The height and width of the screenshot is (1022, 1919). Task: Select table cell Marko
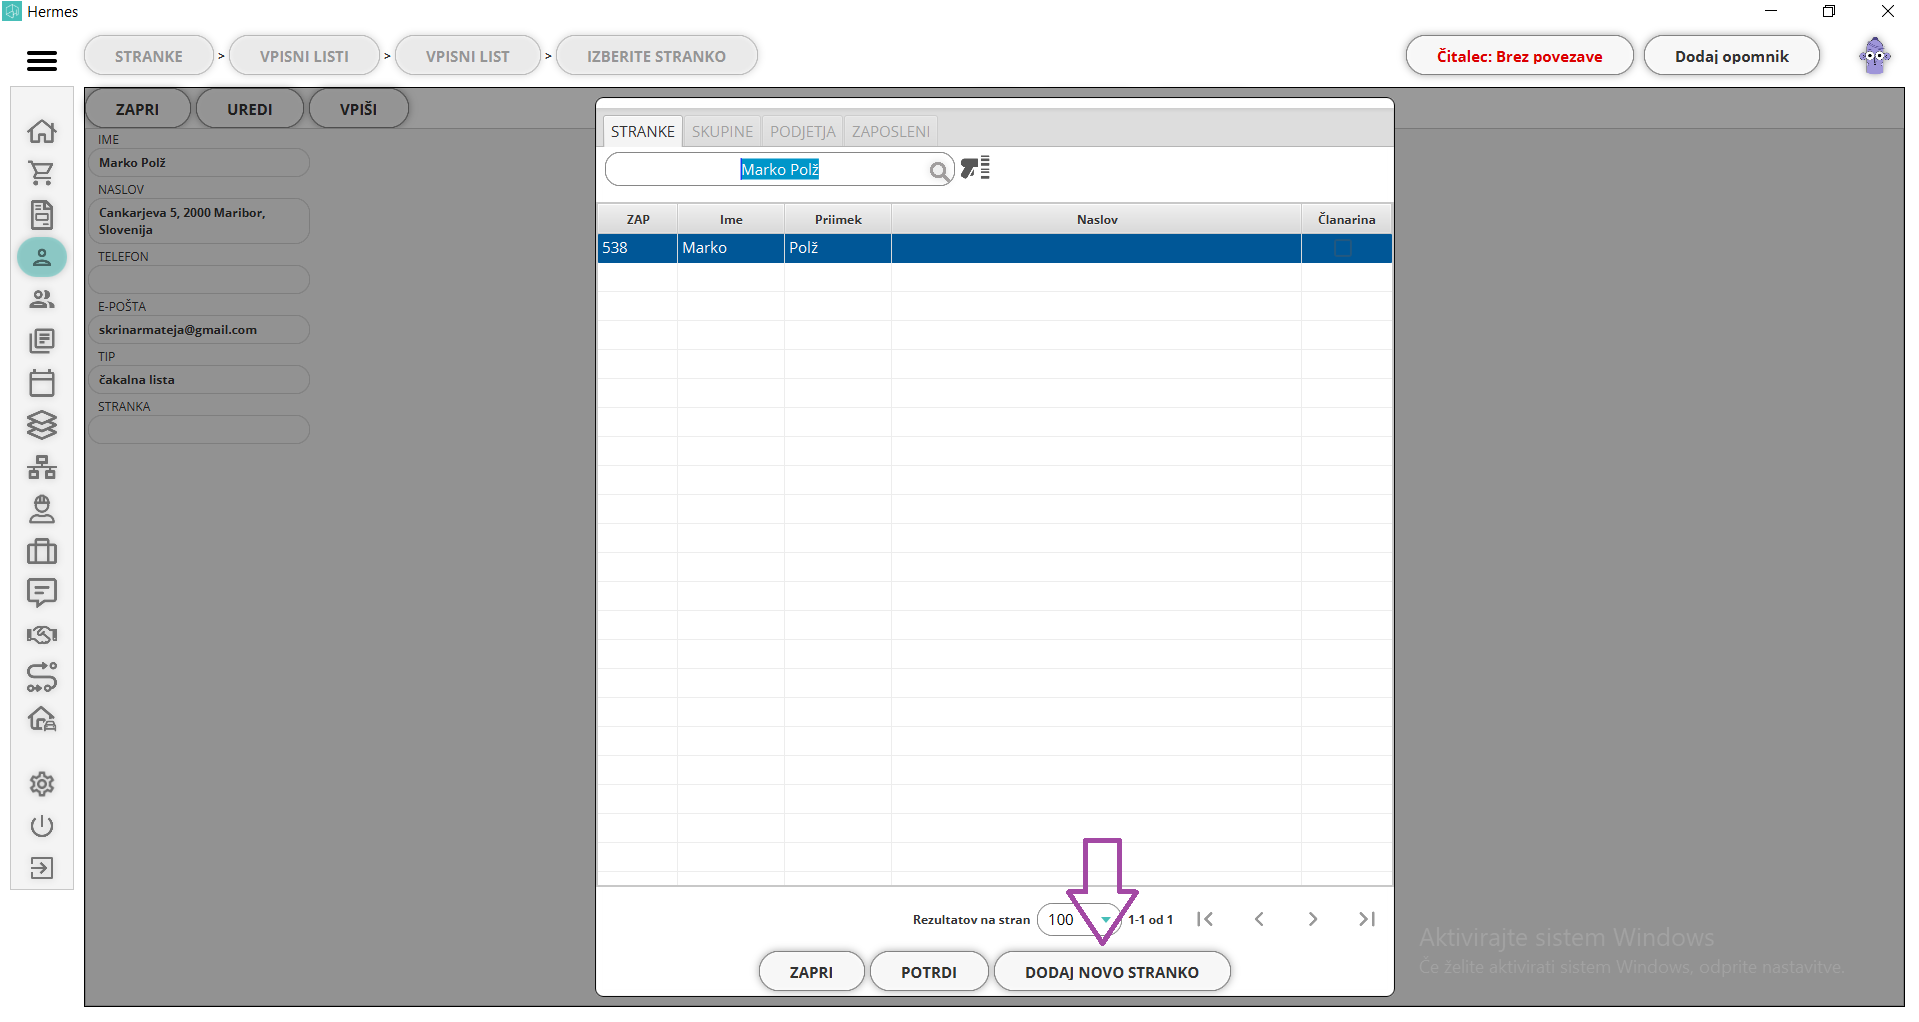[731, 248]
